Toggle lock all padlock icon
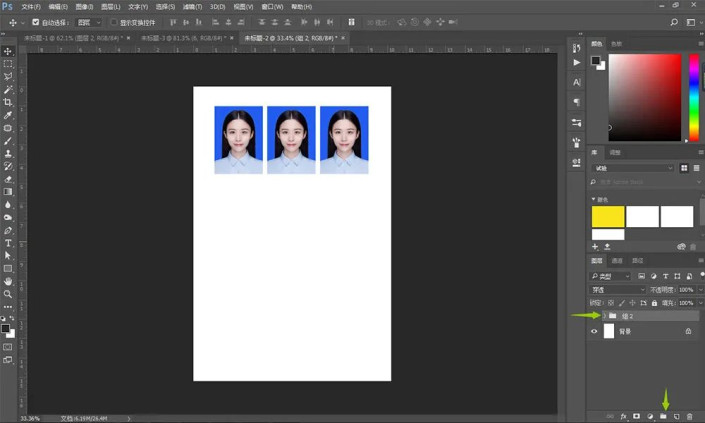 pos(654,303)
